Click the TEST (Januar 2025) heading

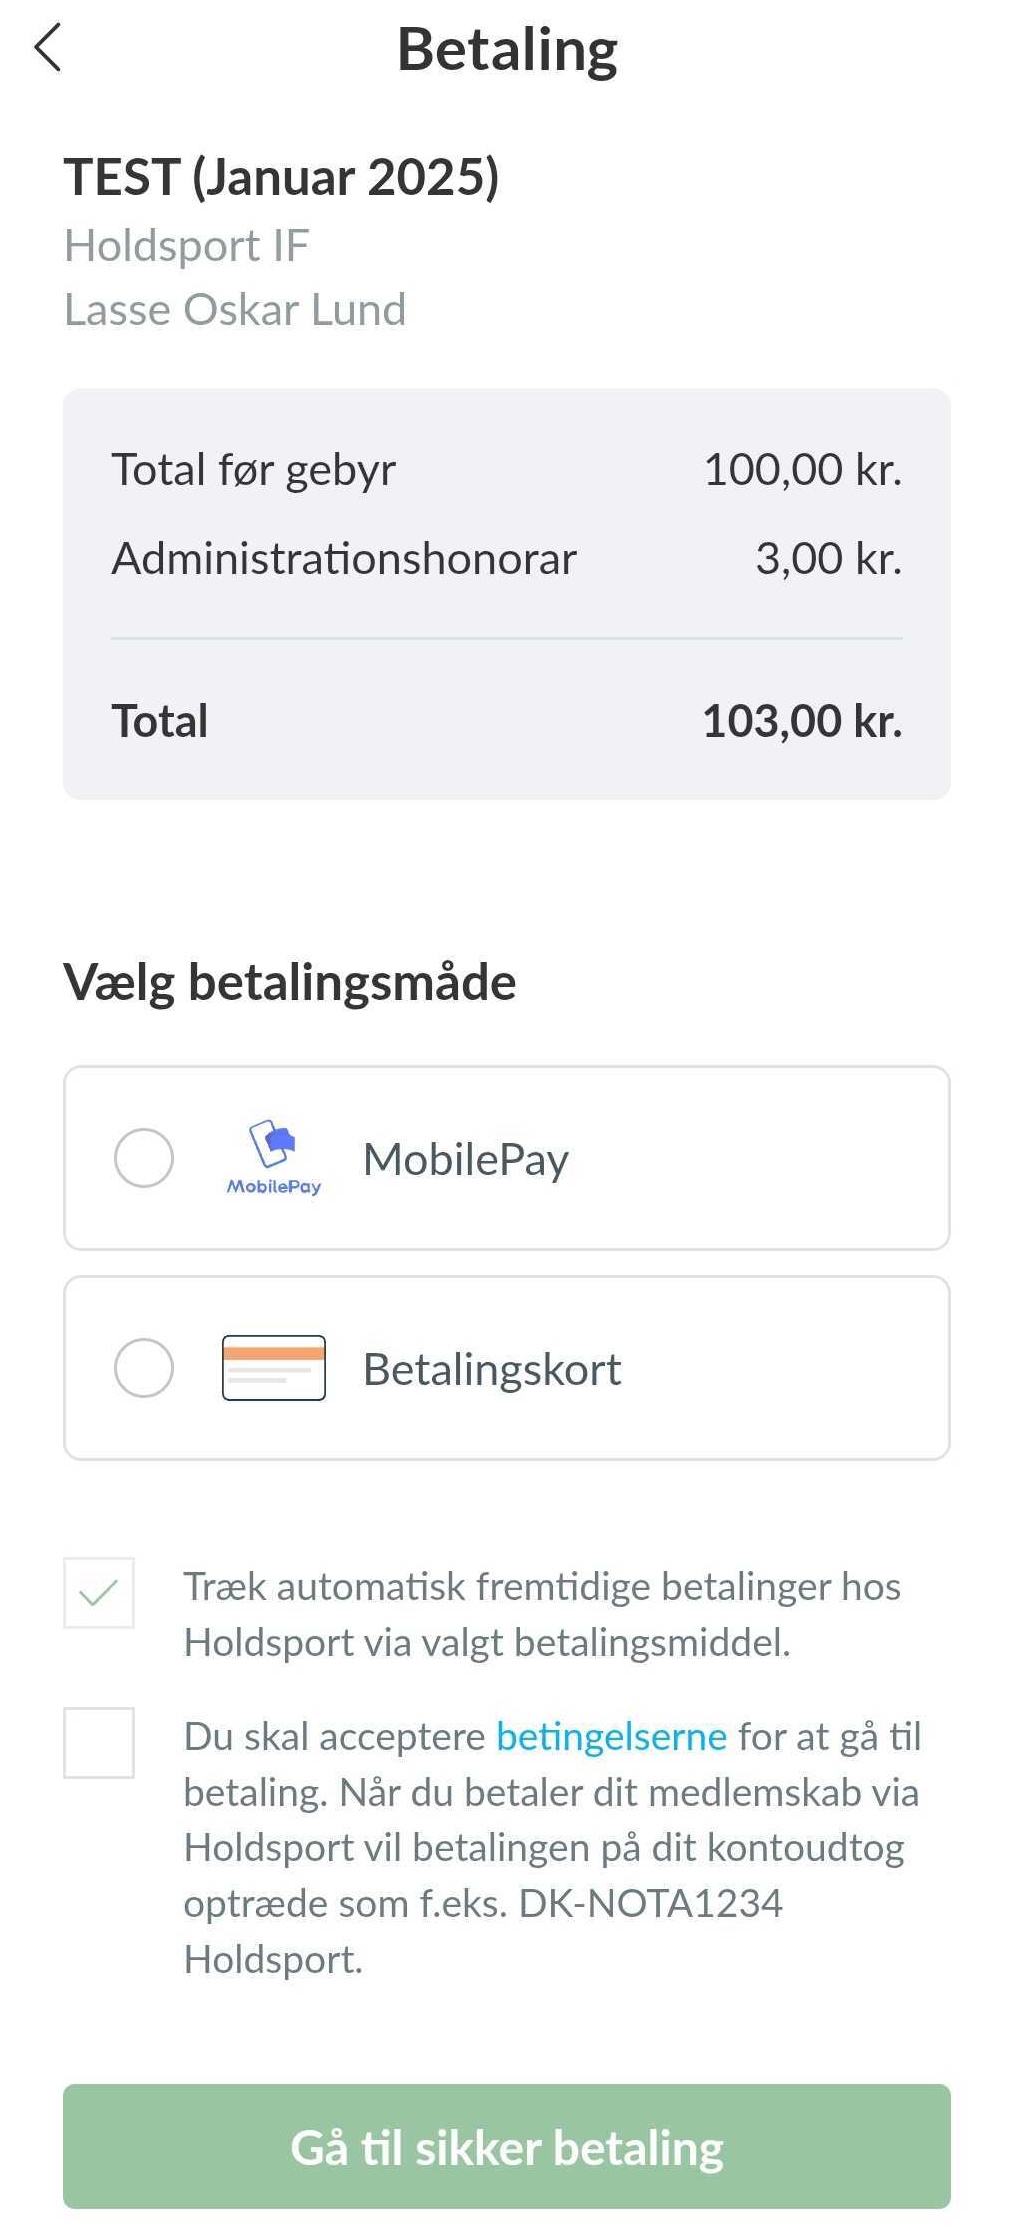pyautogui.click(x=281, y=178)
